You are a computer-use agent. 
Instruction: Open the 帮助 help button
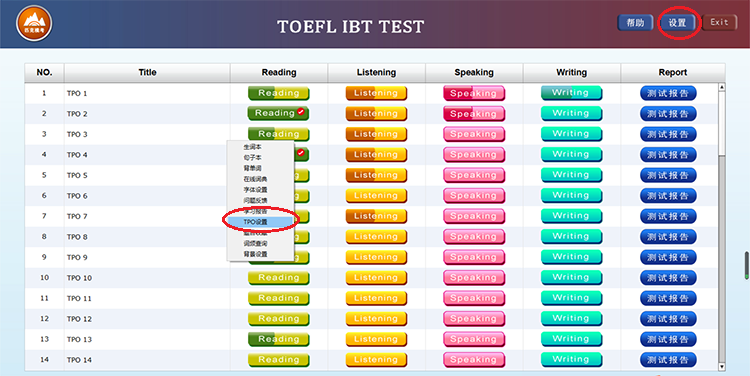pos(635,23)
